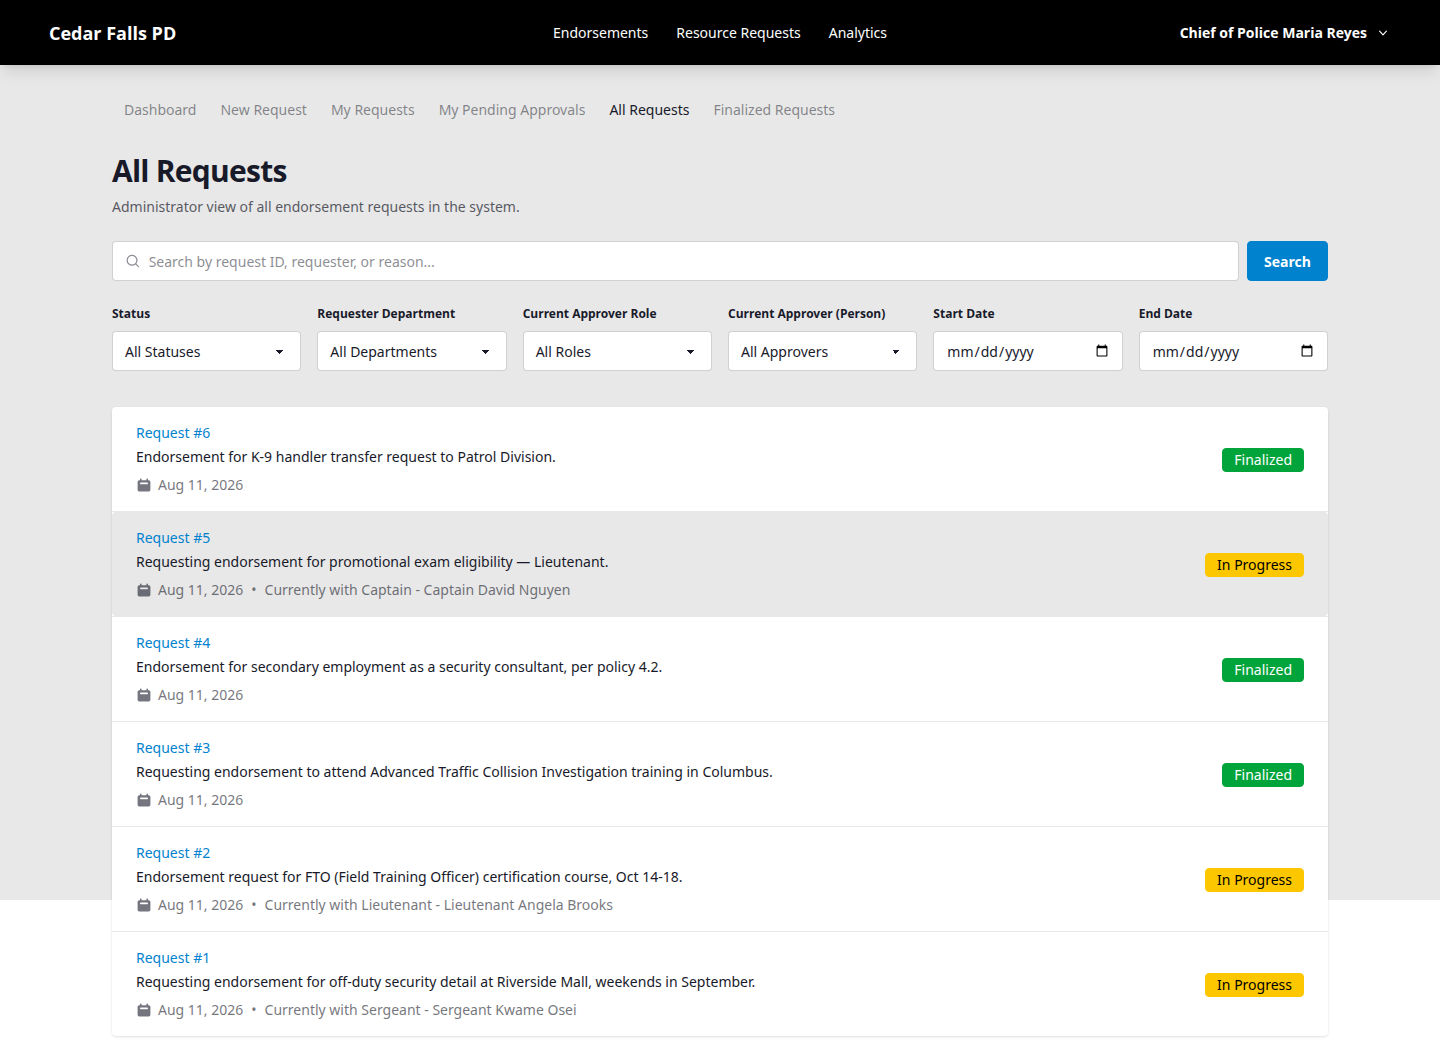Open Analytics in top navigation
Image resolution: width=1440 pixels, height=1060 pixels.
(857, 33)
